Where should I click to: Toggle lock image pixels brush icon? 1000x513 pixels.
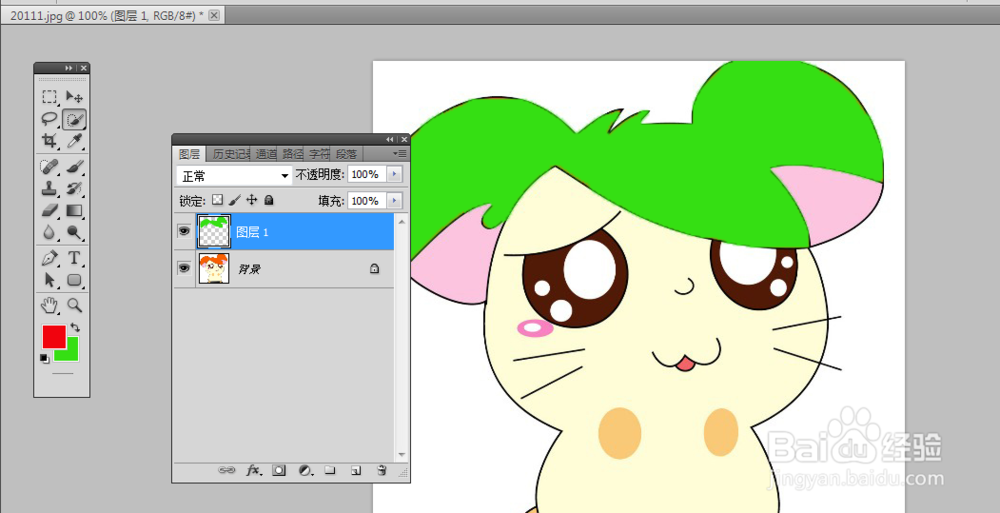235,200
